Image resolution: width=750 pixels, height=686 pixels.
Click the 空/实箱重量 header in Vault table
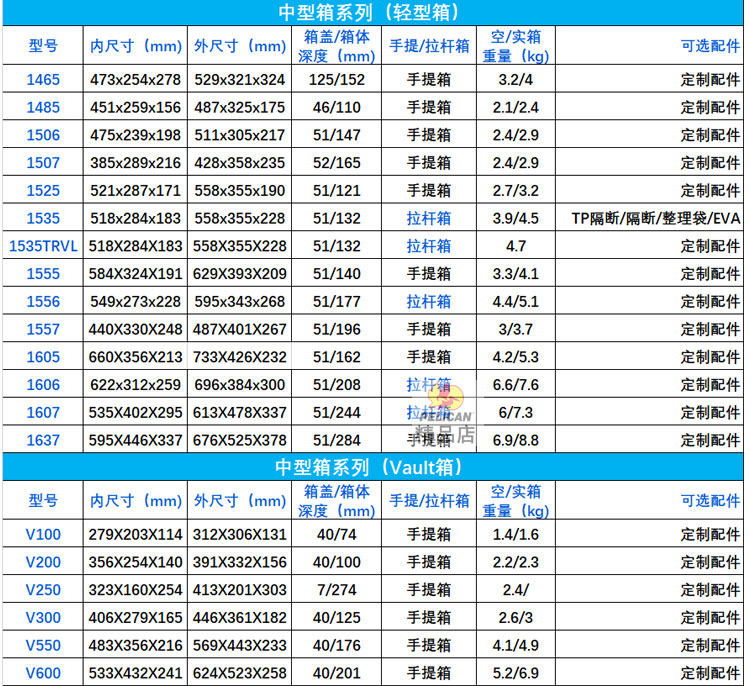(516, 501)
